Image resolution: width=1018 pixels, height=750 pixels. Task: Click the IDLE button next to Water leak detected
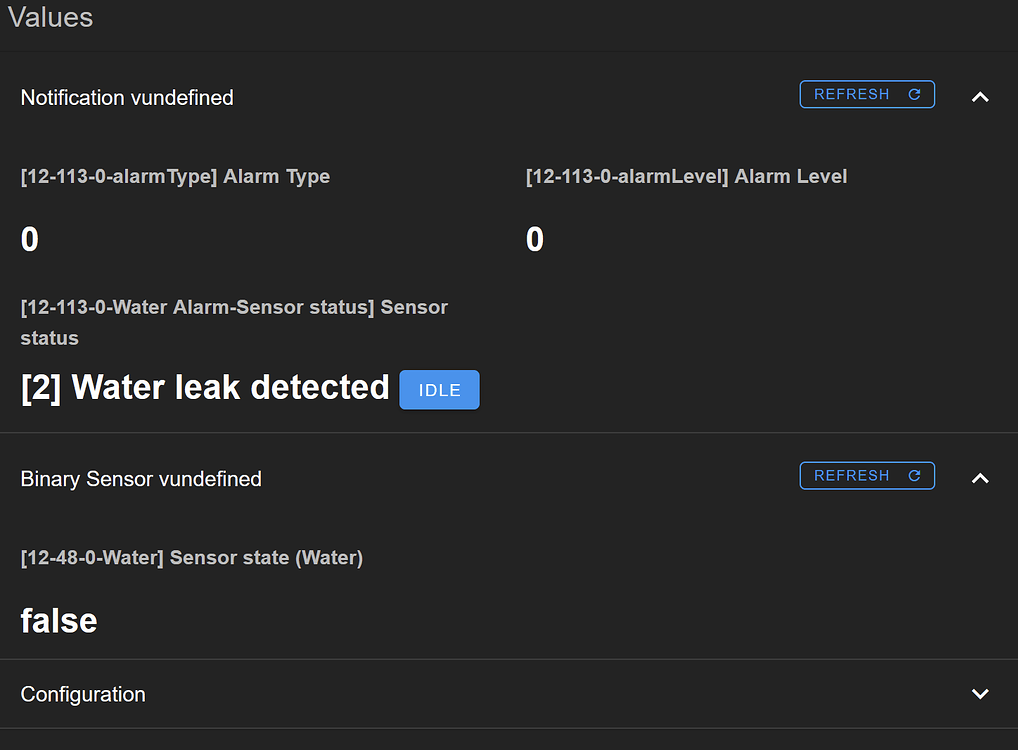click(x=439, y=390)
